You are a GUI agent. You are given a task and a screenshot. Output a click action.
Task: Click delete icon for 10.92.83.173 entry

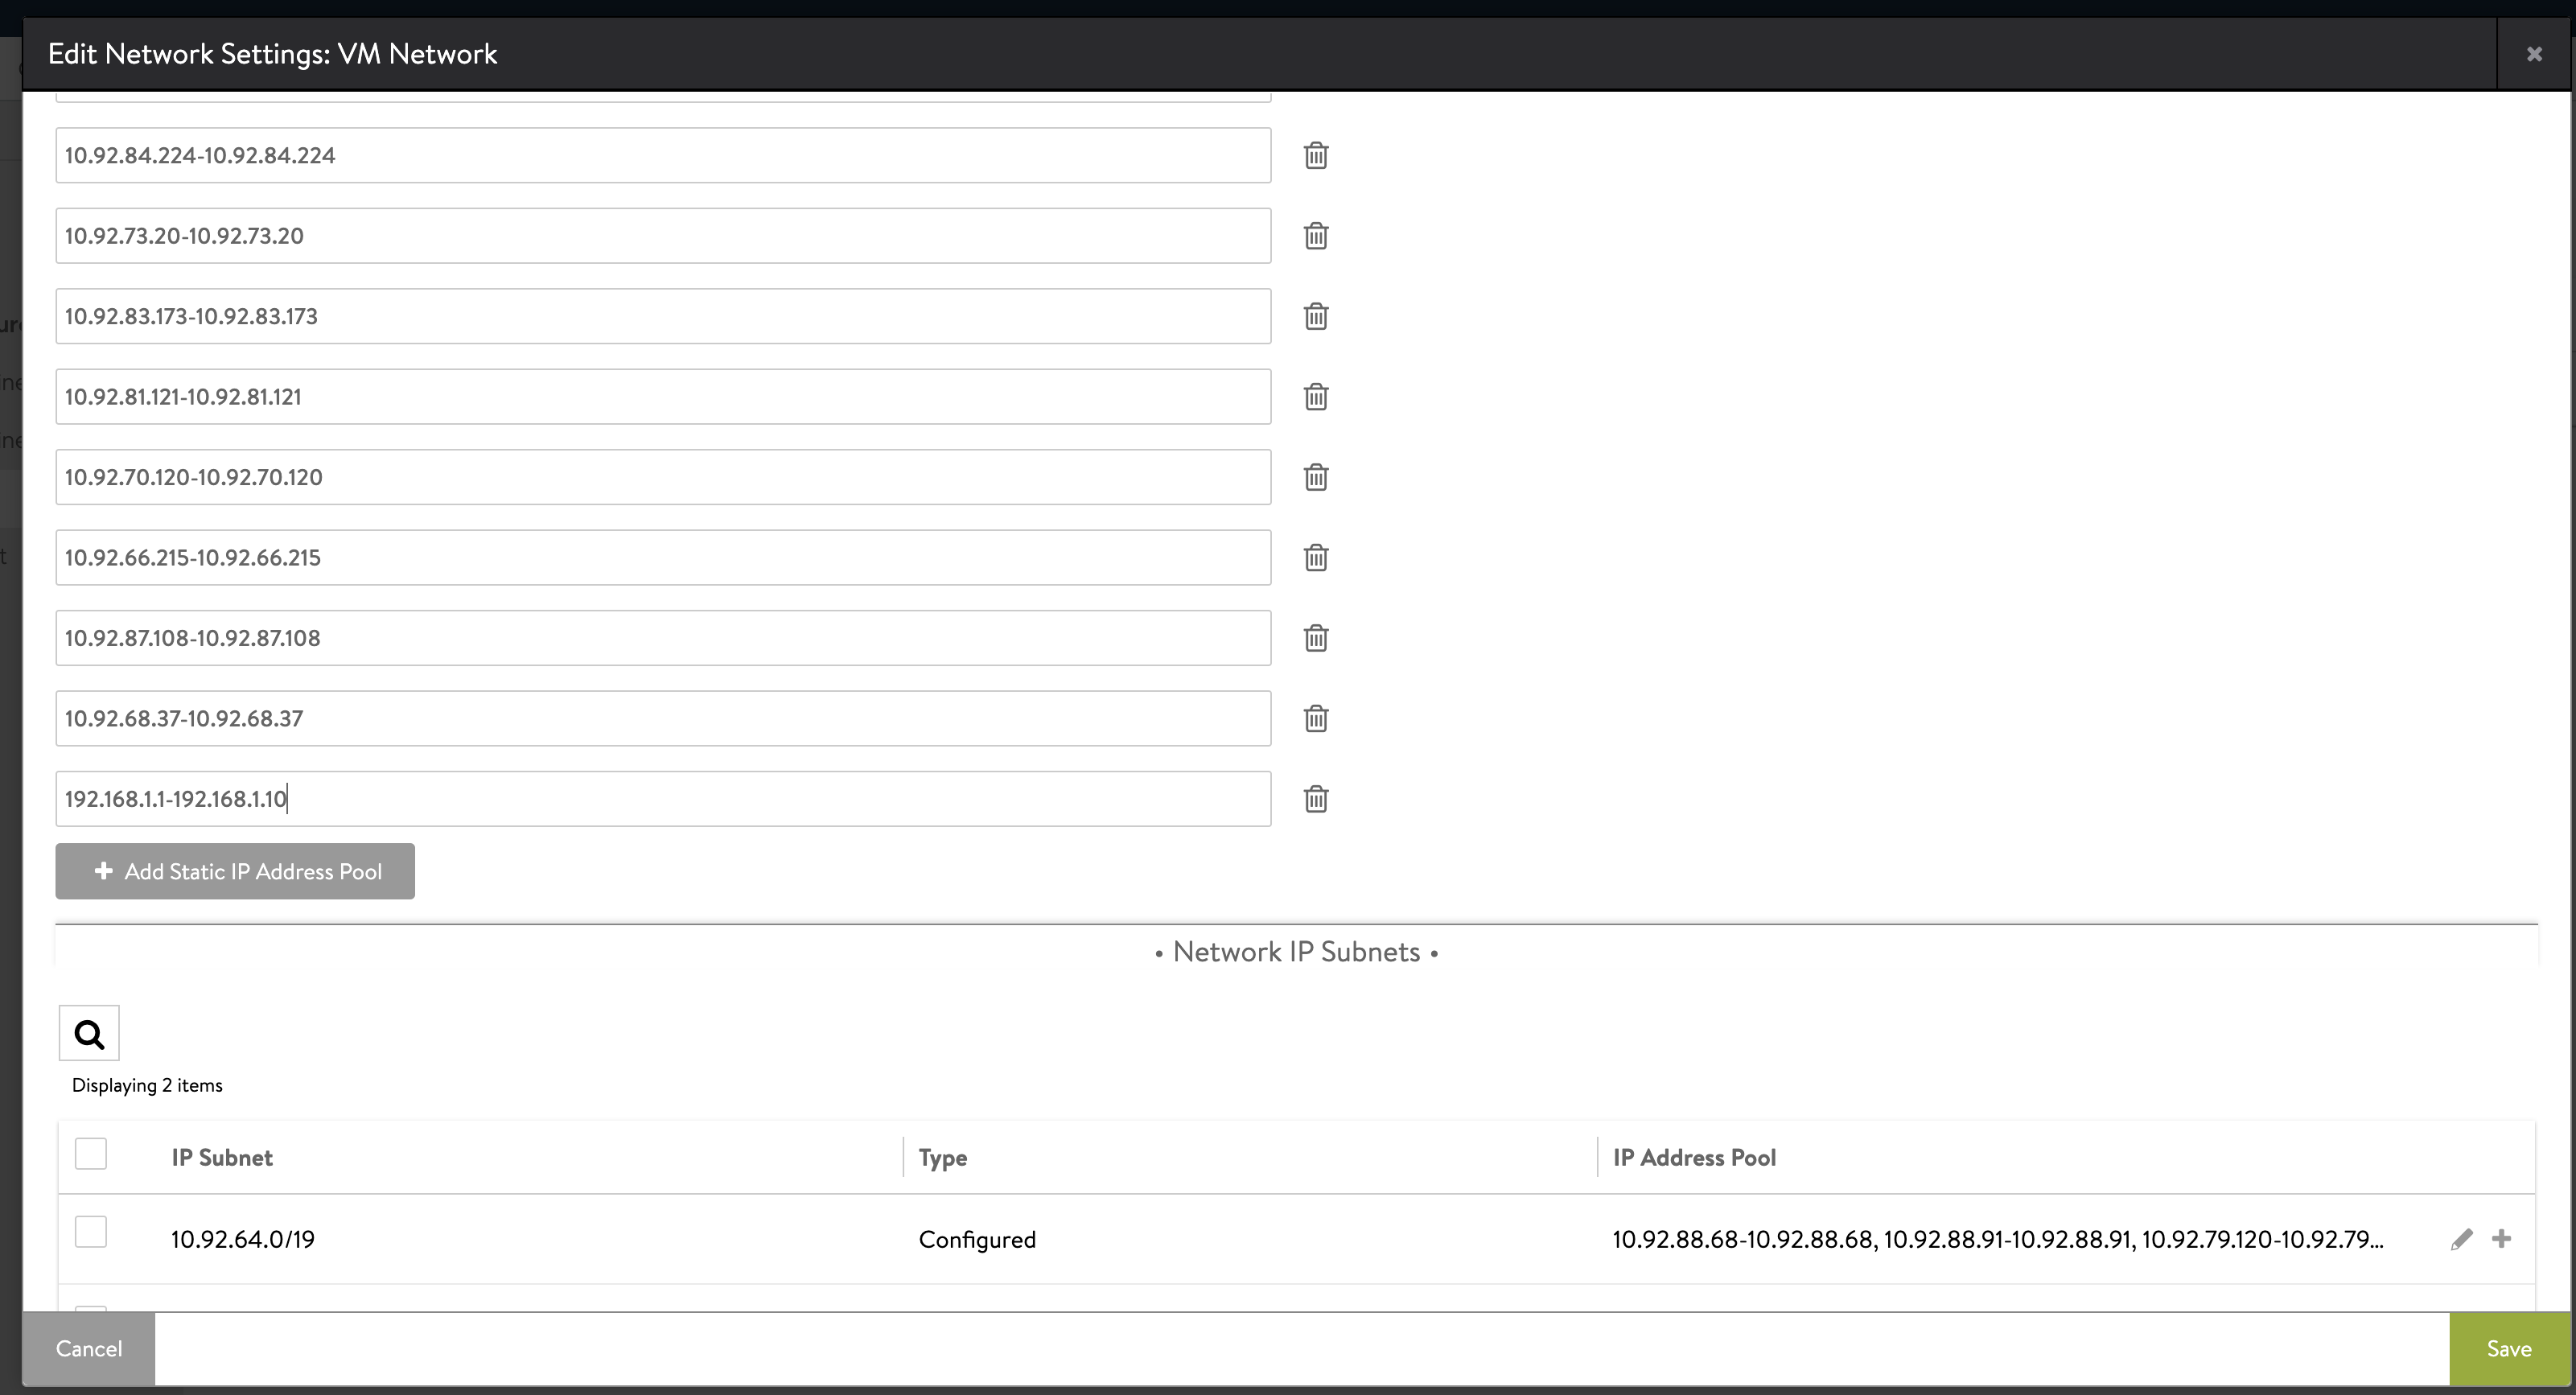[1315, 316]
